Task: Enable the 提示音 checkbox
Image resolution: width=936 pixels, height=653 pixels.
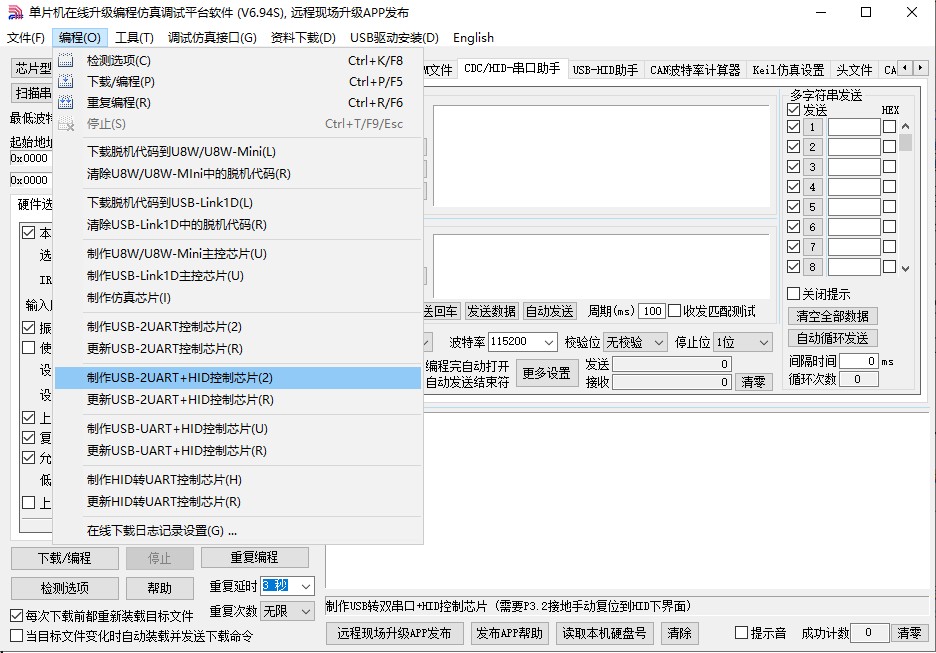Action: [x=741, y=633]
